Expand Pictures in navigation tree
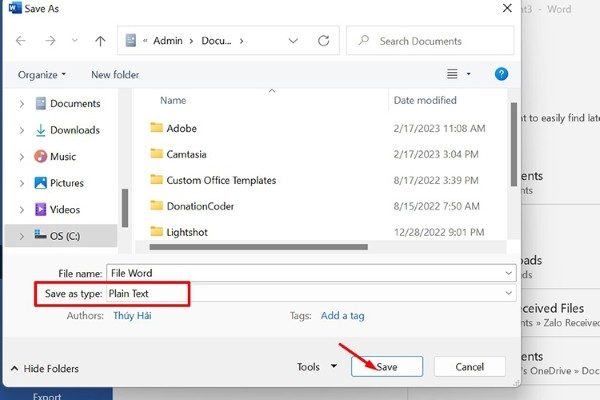 tap(22, 183)
